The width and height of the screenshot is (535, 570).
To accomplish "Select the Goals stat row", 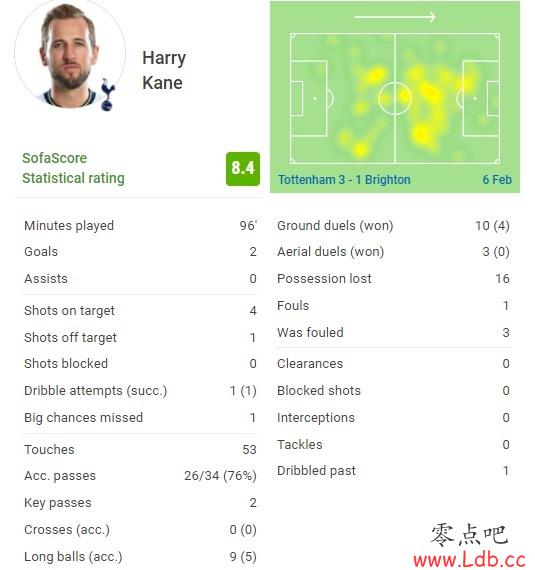I will coord(140,252).
